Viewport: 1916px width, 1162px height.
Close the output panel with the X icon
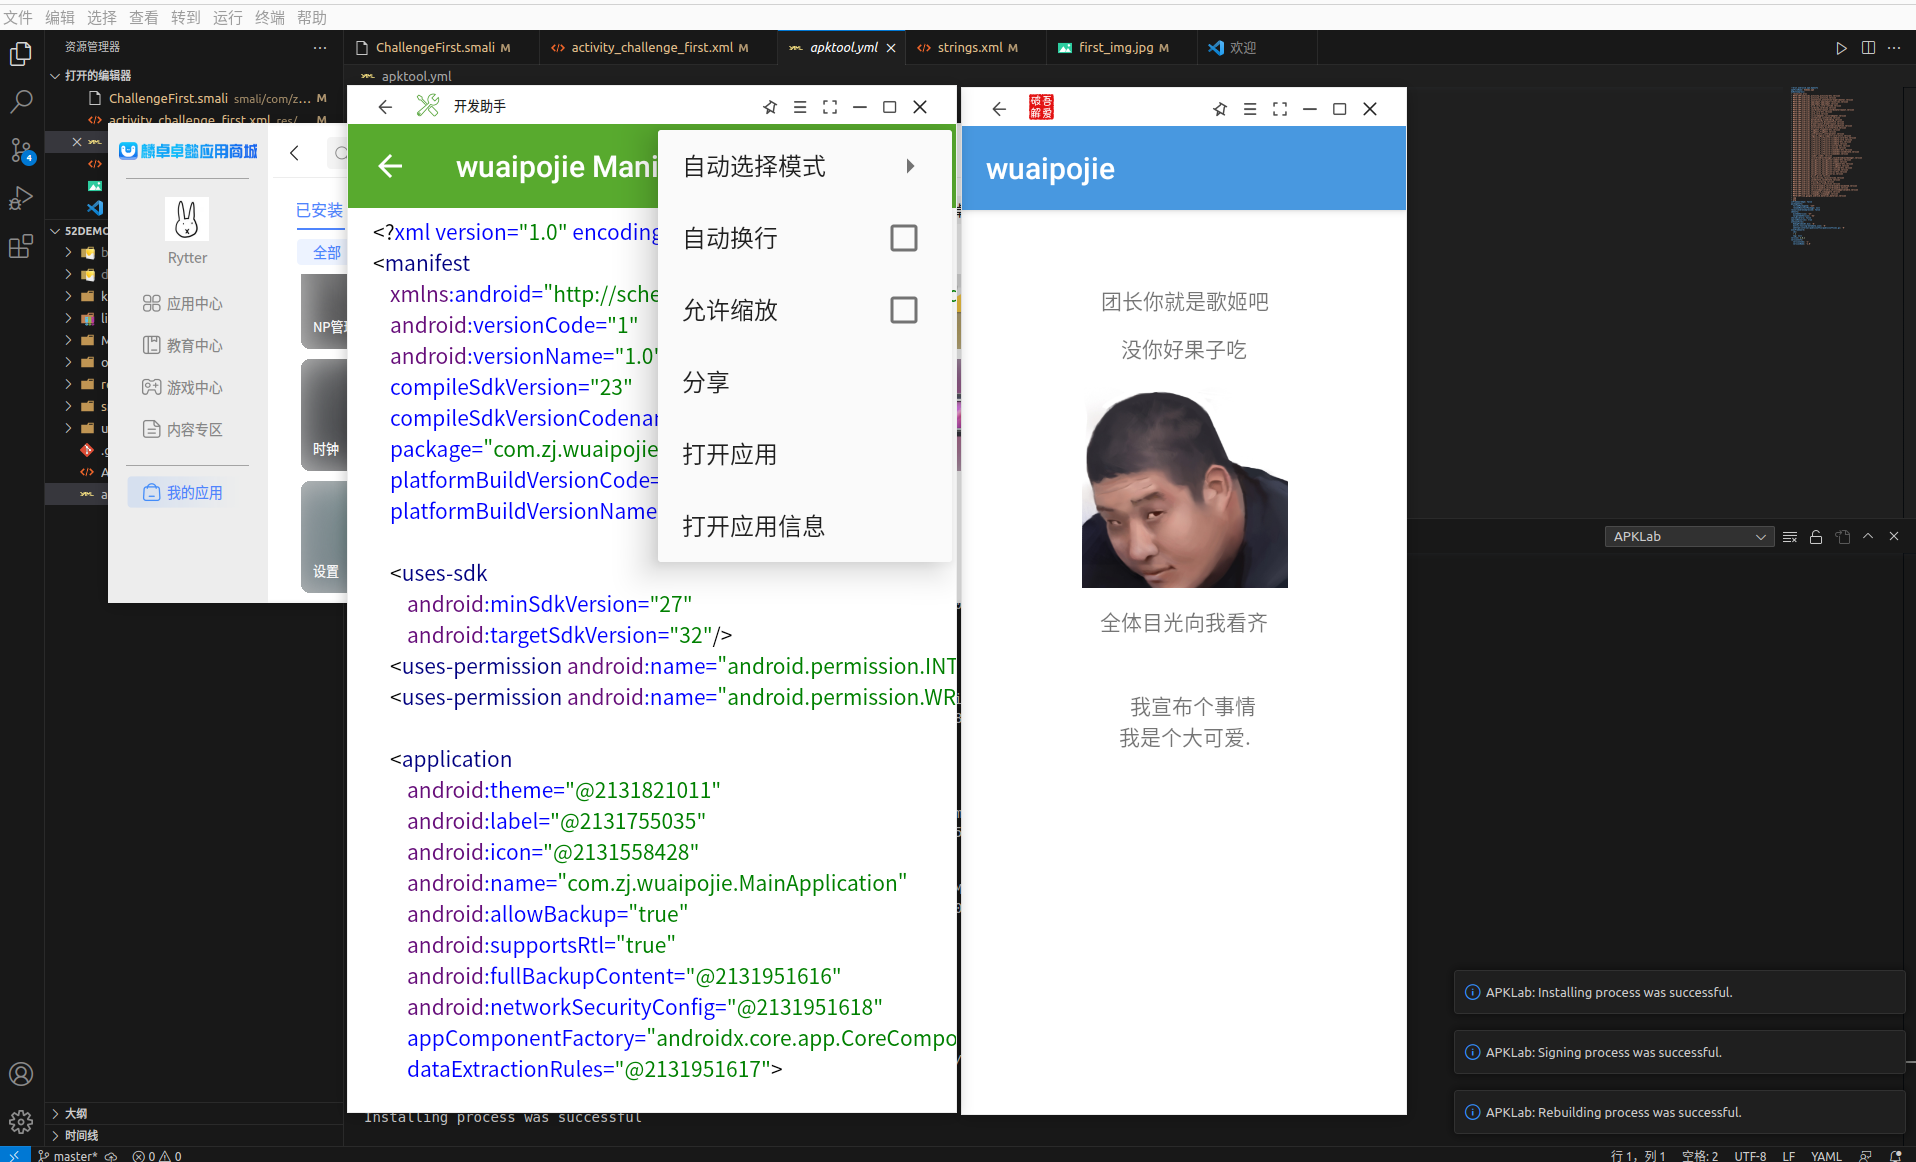pos(1894,537)
